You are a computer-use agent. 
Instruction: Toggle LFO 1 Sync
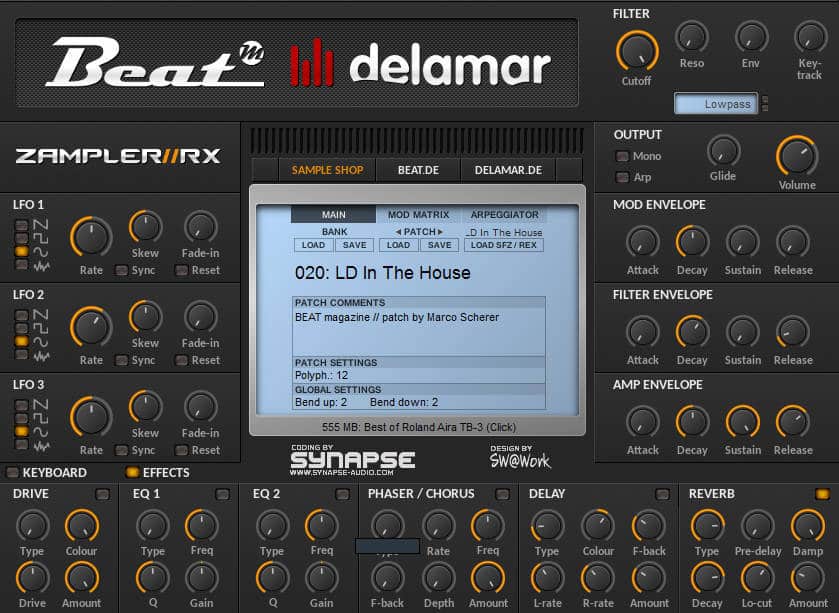(x=121, y=270)
